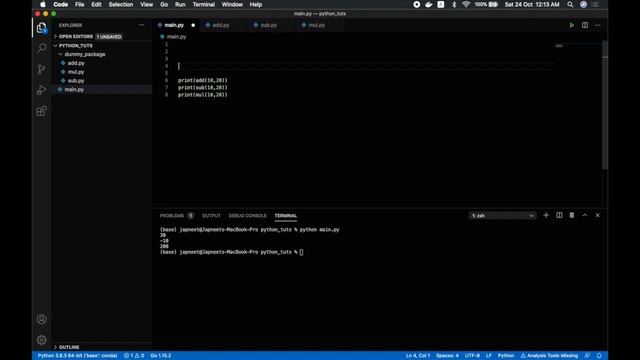Open the notifications bell in status bar

tap(599, 356)
